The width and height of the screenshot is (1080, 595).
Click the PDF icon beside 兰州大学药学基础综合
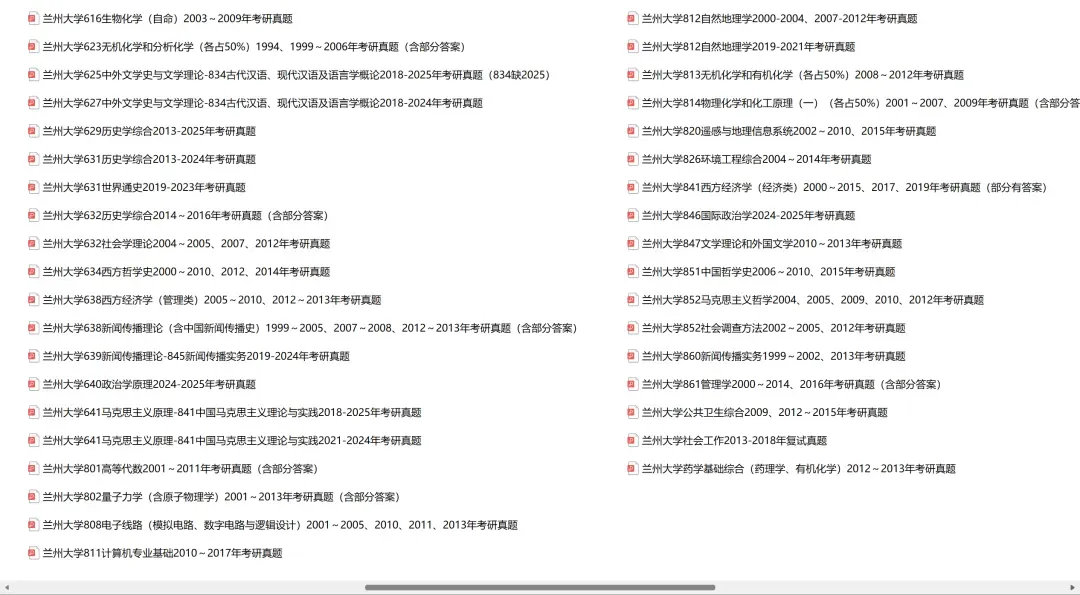(x=632, y=469)
